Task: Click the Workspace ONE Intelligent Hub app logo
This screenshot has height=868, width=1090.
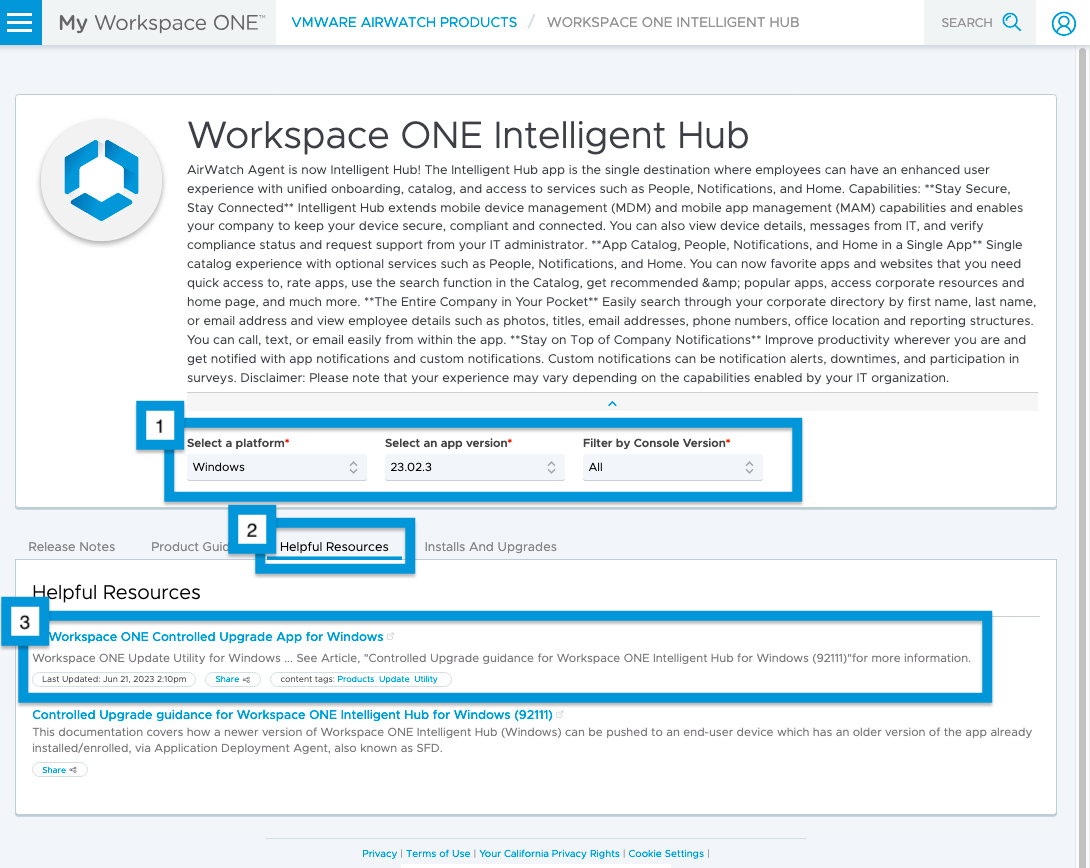Action: [101, 181]
